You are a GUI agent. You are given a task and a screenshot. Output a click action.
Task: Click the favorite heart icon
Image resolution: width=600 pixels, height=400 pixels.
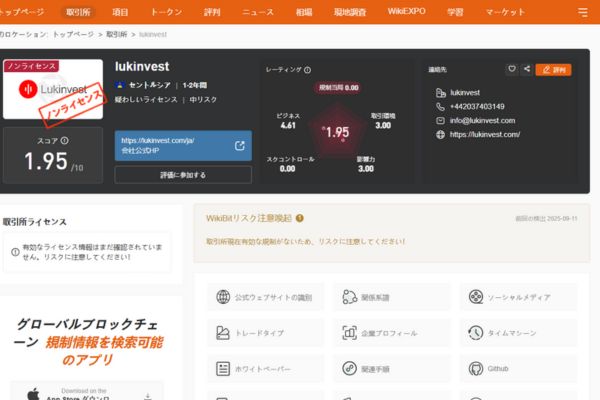(x=512, y=69)
